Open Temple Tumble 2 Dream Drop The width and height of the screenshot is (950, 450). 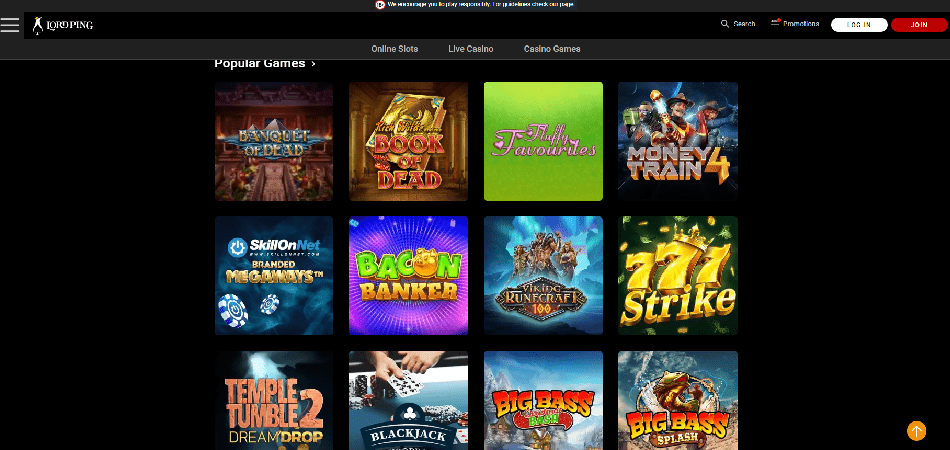(274, 400)
